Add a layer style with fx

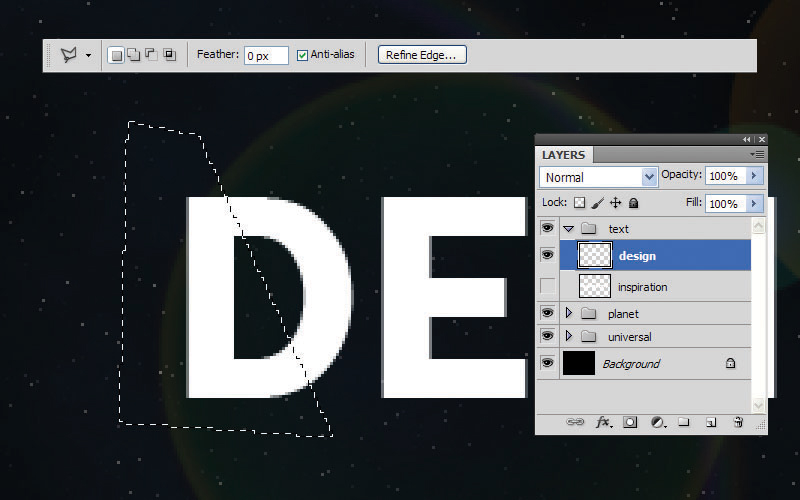pyautogui.click(x=603, y=422)
